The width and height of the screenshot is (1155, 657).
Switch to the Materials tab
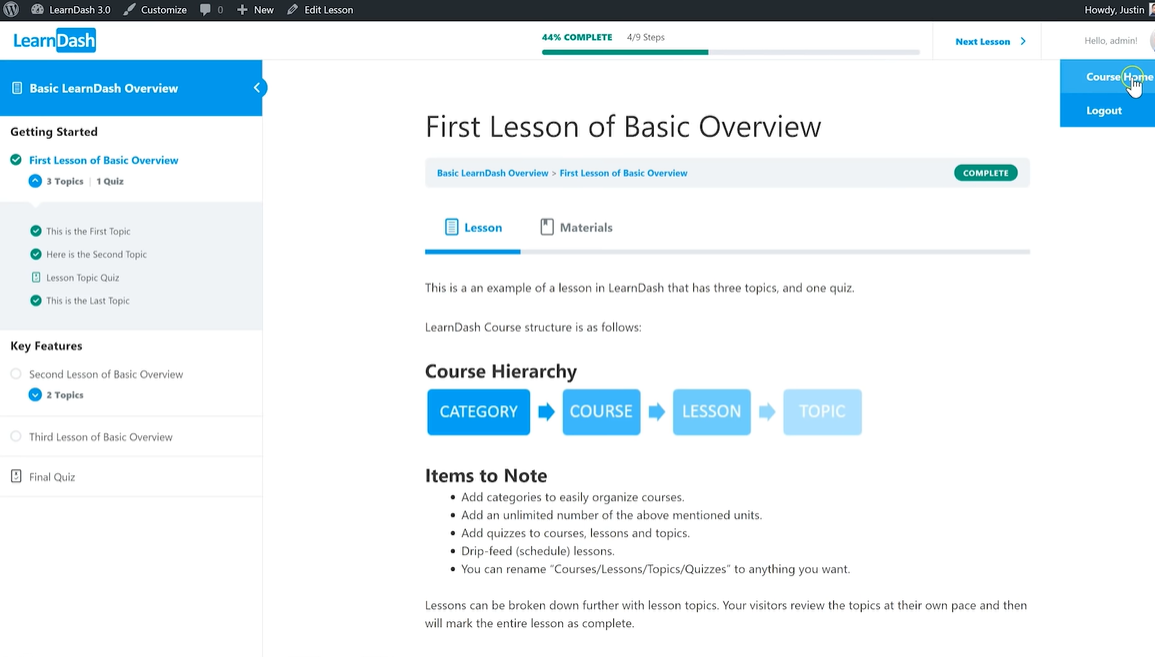click(586, 227)
